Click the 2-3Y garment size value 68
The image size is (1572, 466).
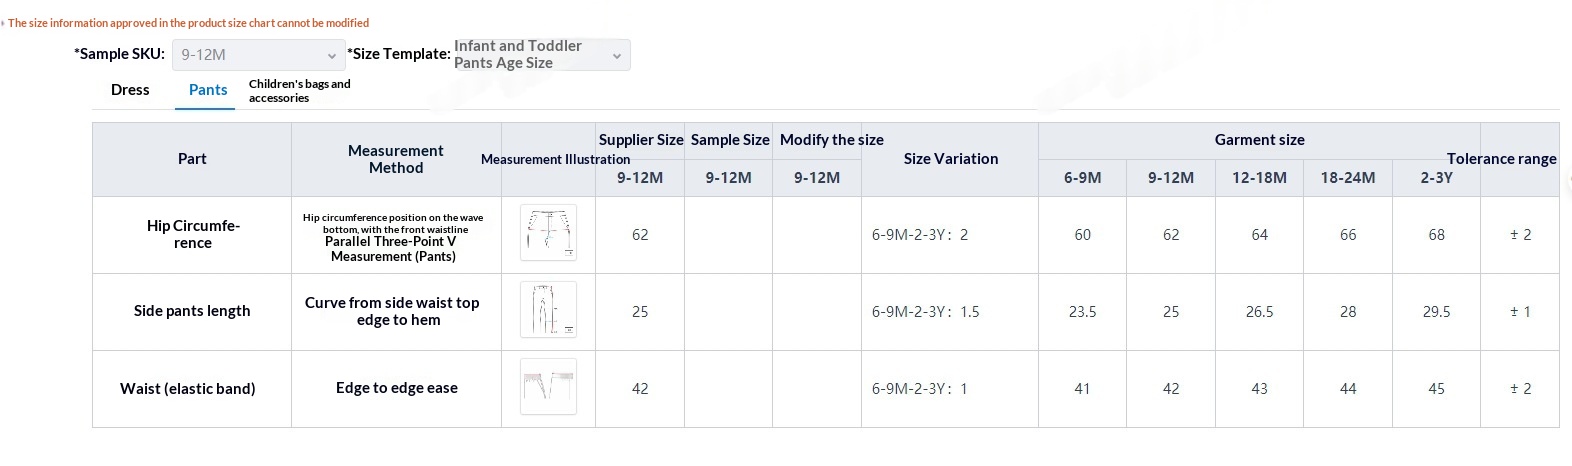1436,235
